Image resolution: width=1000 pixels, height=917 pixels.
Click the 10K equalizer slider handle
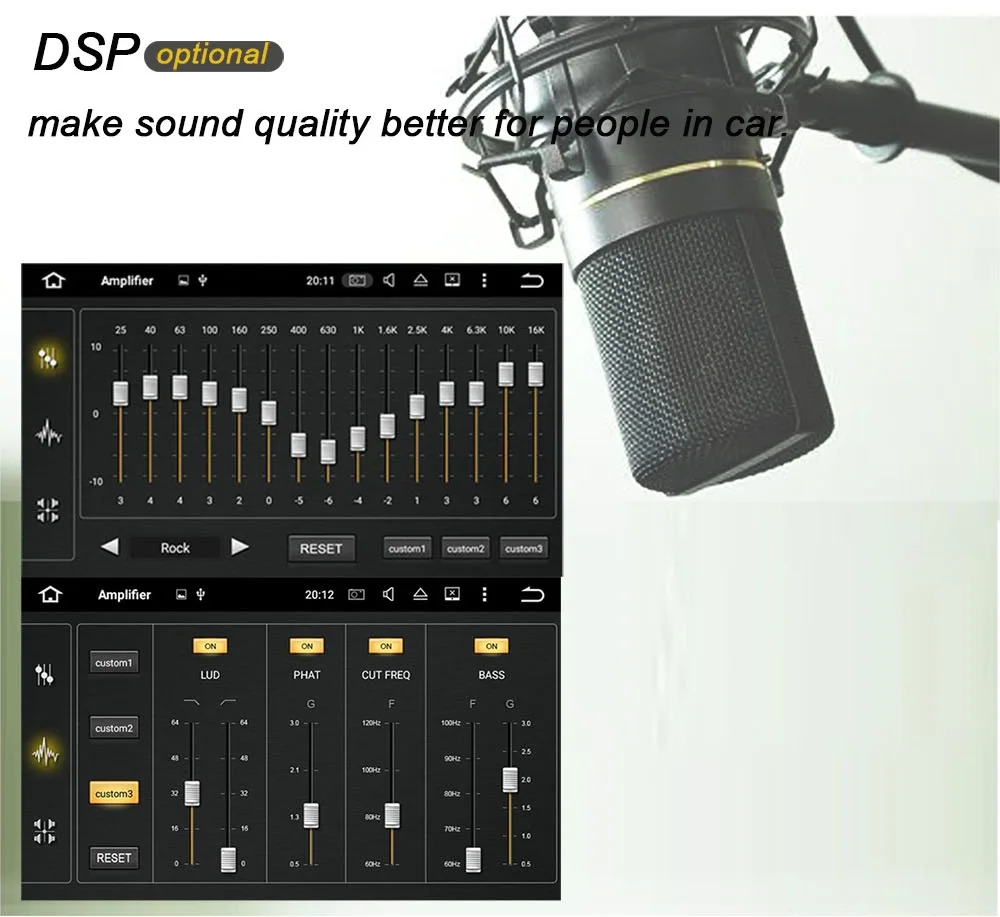pos(506,374)
